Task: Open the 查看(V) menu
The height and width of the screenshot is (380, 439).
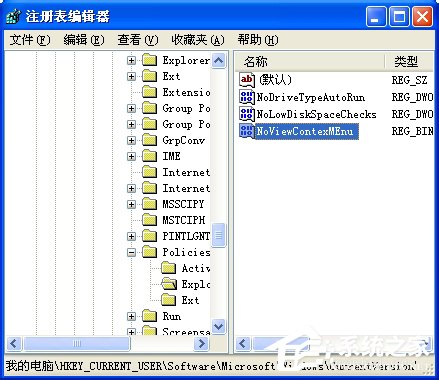Action: (138, 40)
